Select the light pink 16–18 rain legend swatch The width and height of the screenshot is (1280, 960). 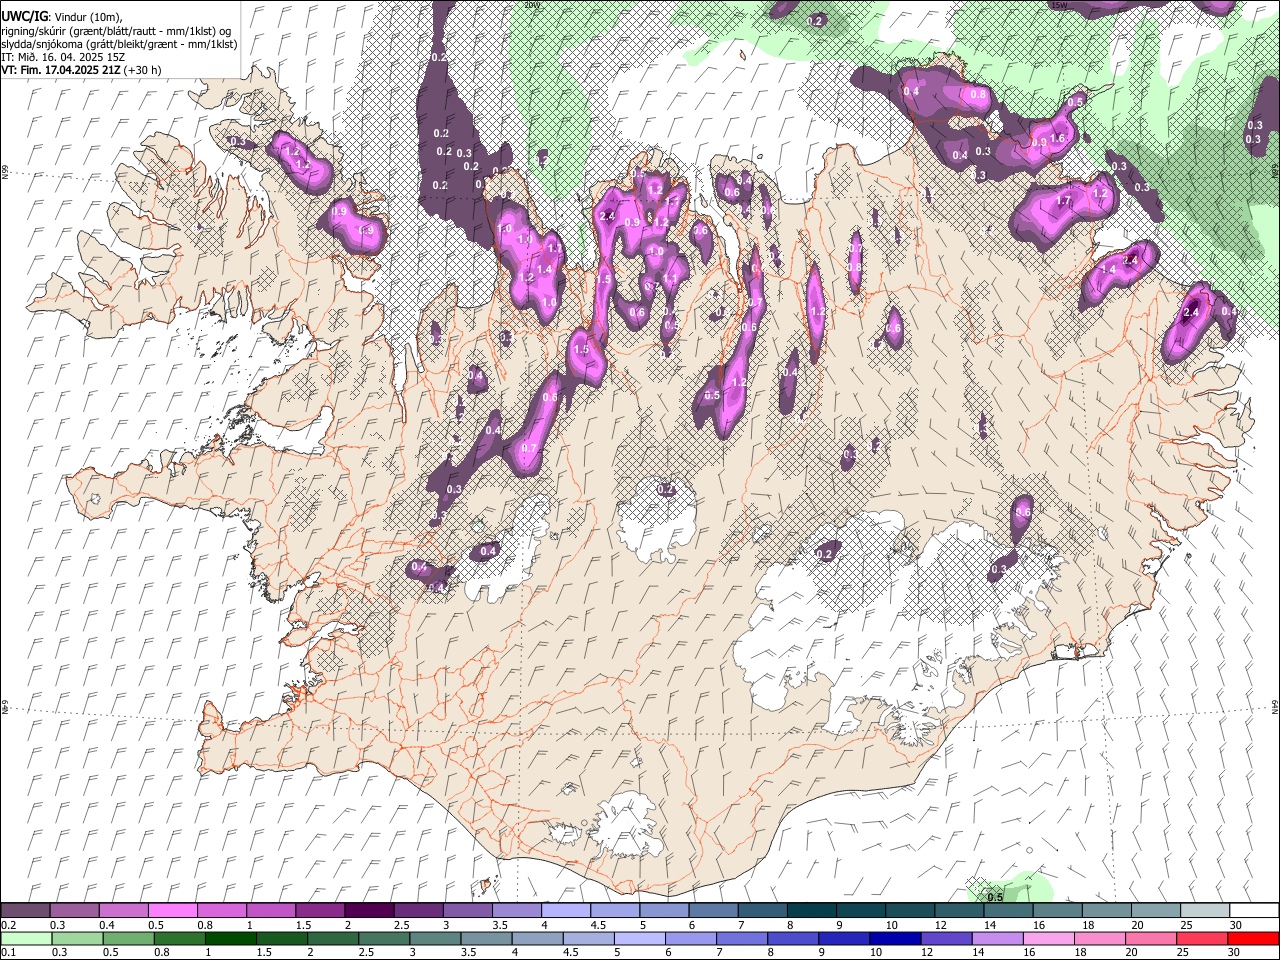coord(1048,938)
